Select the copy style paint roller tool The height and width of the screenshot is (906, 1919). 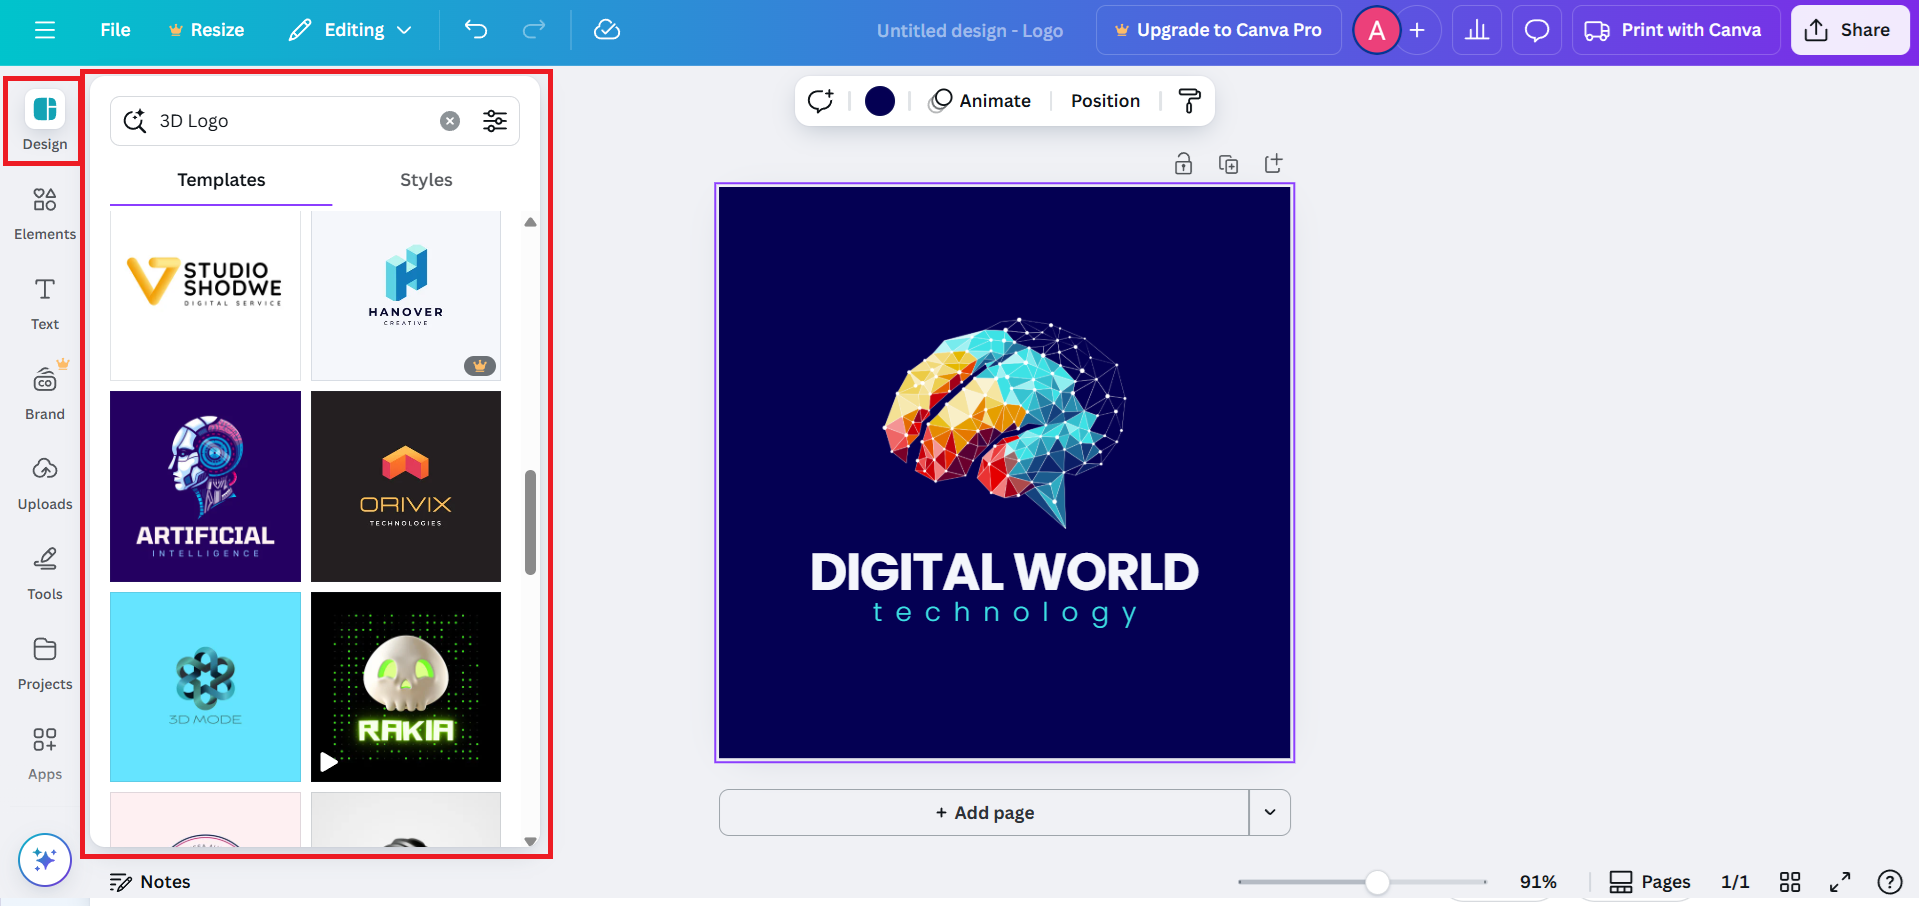(1189, 100)
